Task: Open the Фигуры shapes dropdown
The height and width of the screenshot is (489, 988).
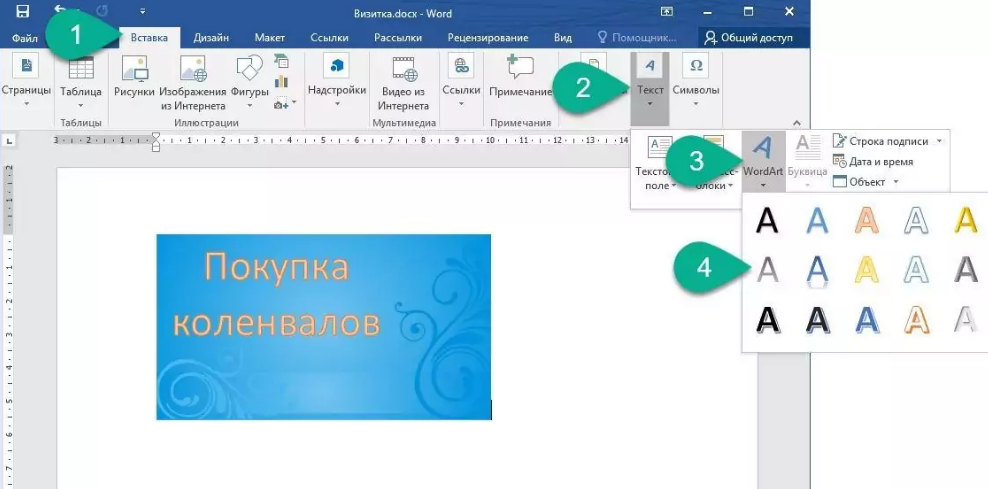Action: point(250,82)
